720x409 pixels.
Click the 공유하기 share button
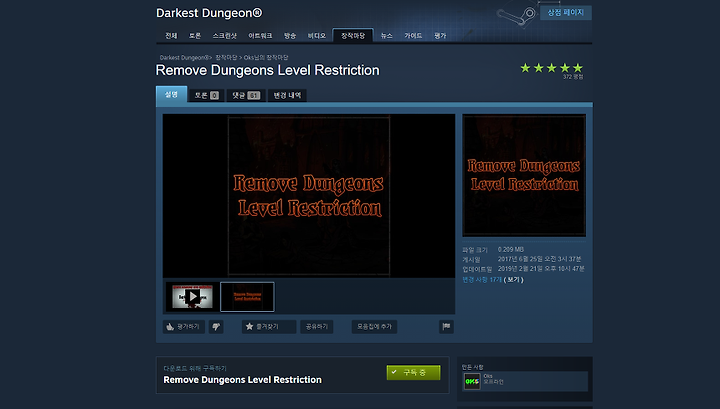317,327
